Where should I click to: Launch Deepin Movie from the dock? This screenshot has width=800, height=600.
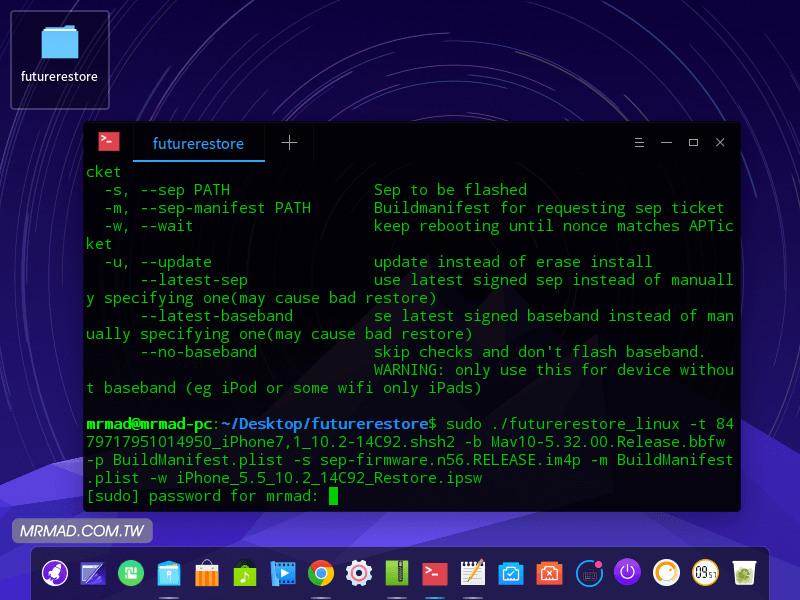coord(283,572)
